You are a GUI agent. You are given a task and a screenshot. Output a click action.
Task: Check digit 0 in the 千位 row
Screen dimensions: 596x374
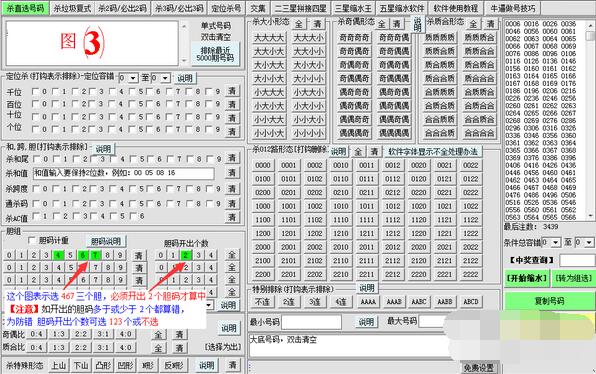point(35,92)
